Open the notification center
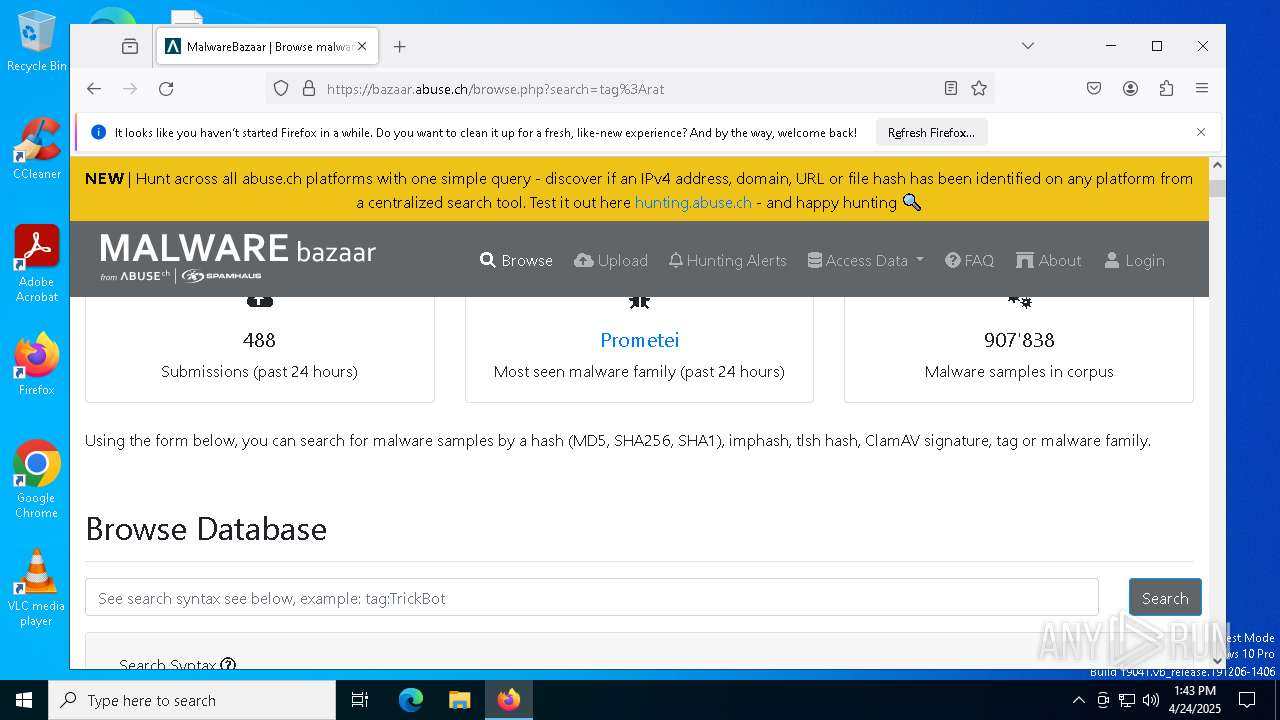The image size is (1280, 720). pyautogui.click(x=1247, y=700)
